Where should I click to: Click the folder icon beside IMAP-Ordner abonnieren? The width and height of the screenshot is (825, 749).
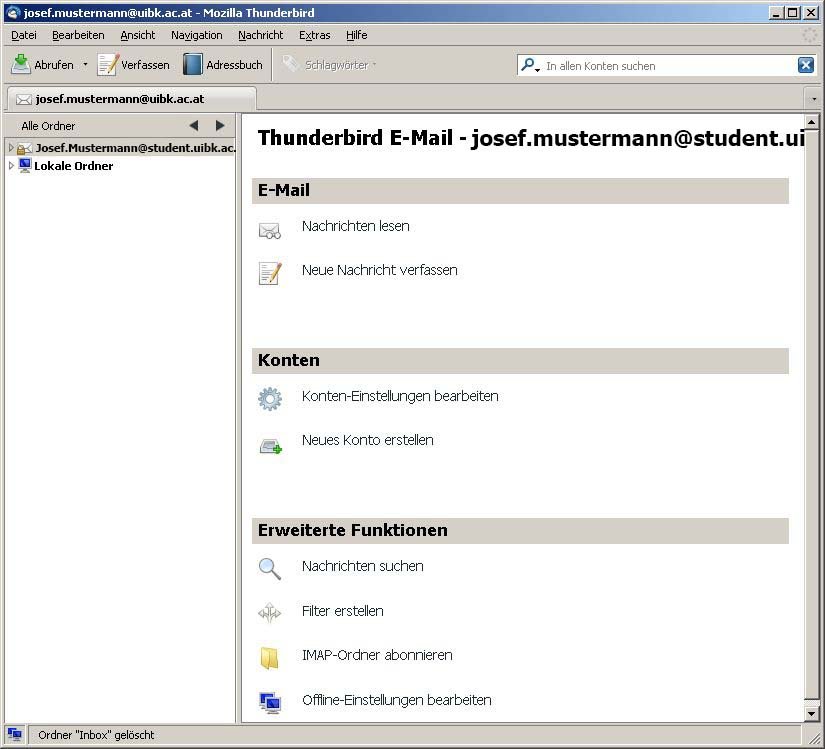click(x=269, y=656)
